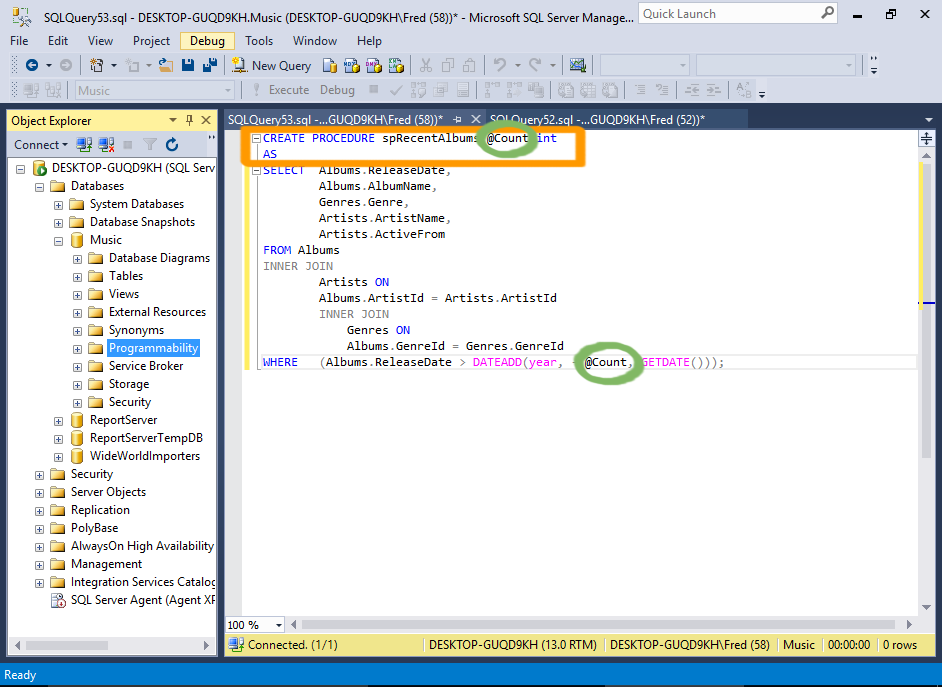The image size is (942, 687).
Task: Click the New Query toolbar button
Action: 271,65
